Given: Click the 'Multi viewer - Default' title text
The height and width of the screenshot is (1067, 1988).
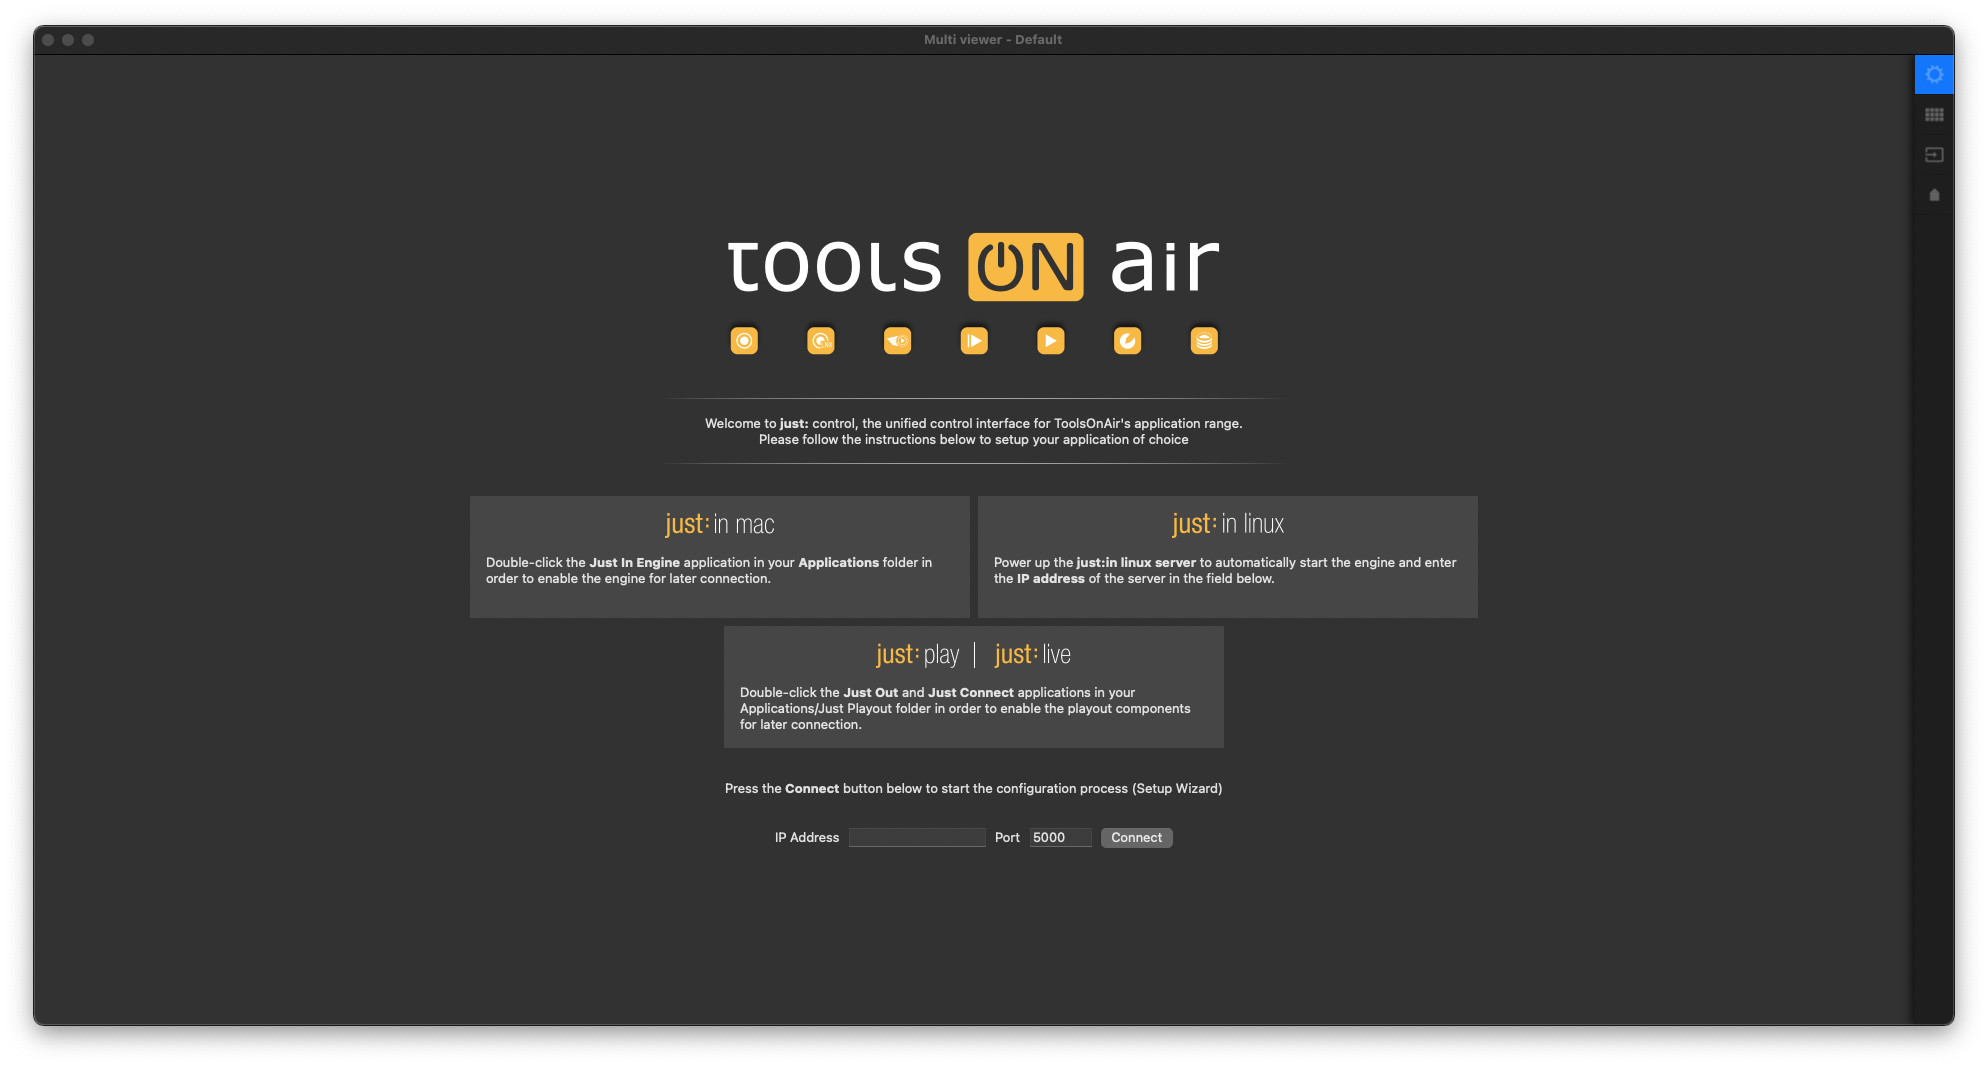Looking at the screenshot, I should (993, 40).
